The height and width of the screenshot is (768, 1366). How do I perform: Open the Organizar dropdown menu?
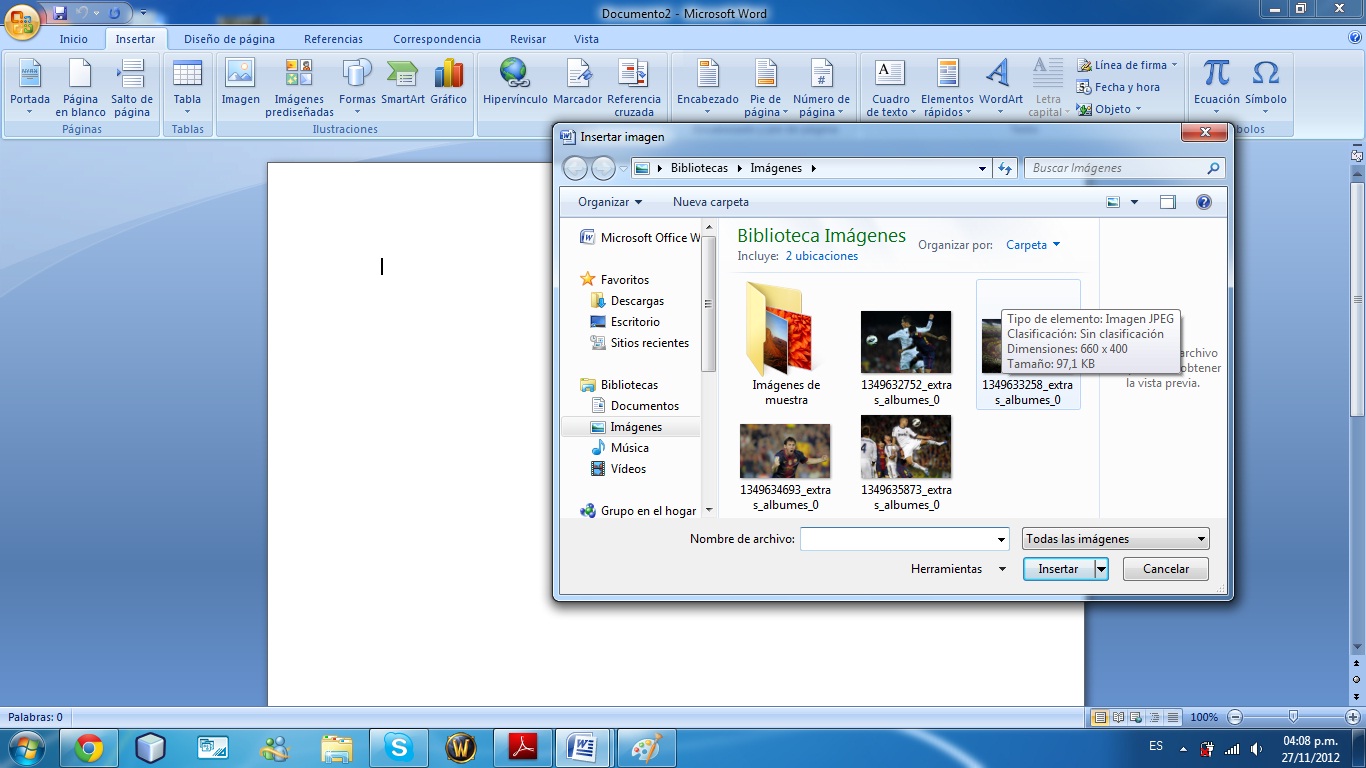coord(610,202)
